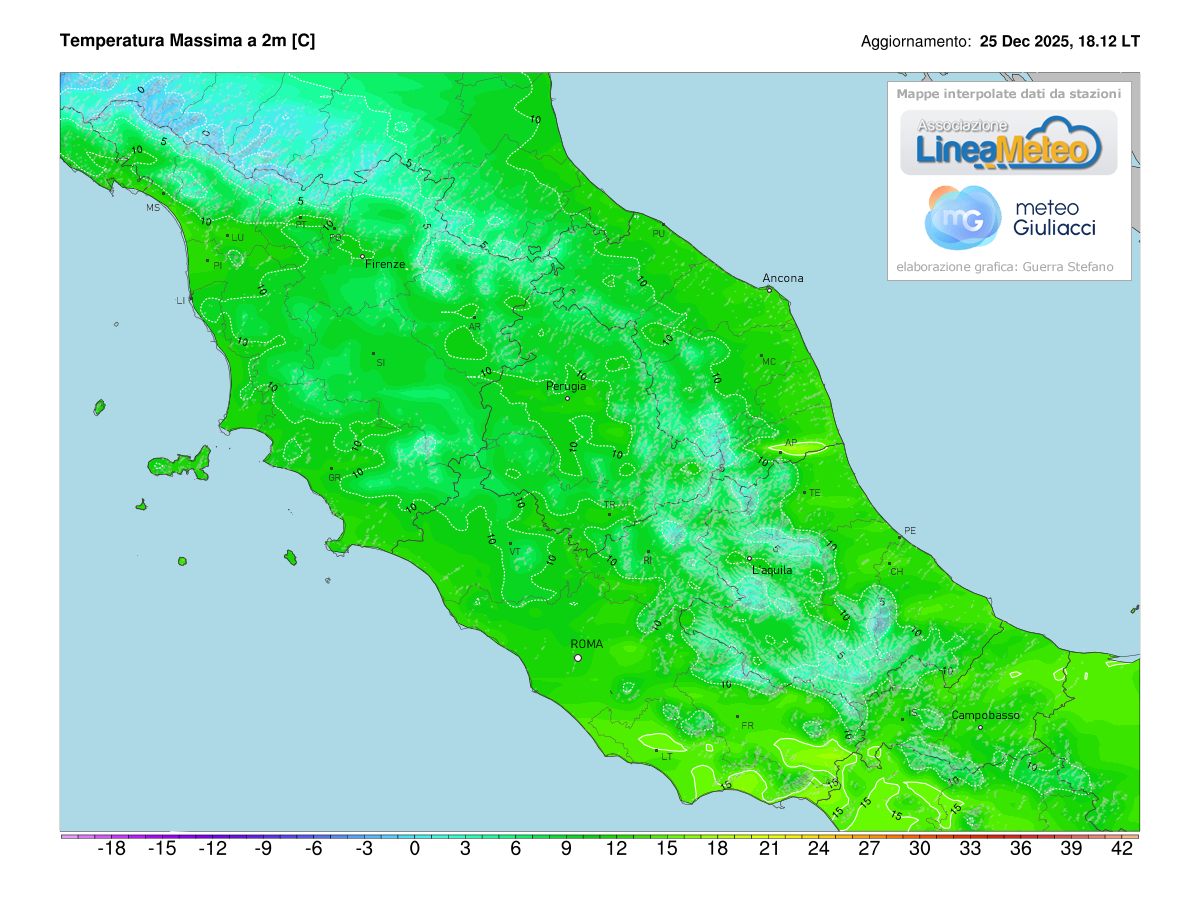1200x900 pixels.
Task: Select the 15 value on temperature scale
Action: coord(666,847)
